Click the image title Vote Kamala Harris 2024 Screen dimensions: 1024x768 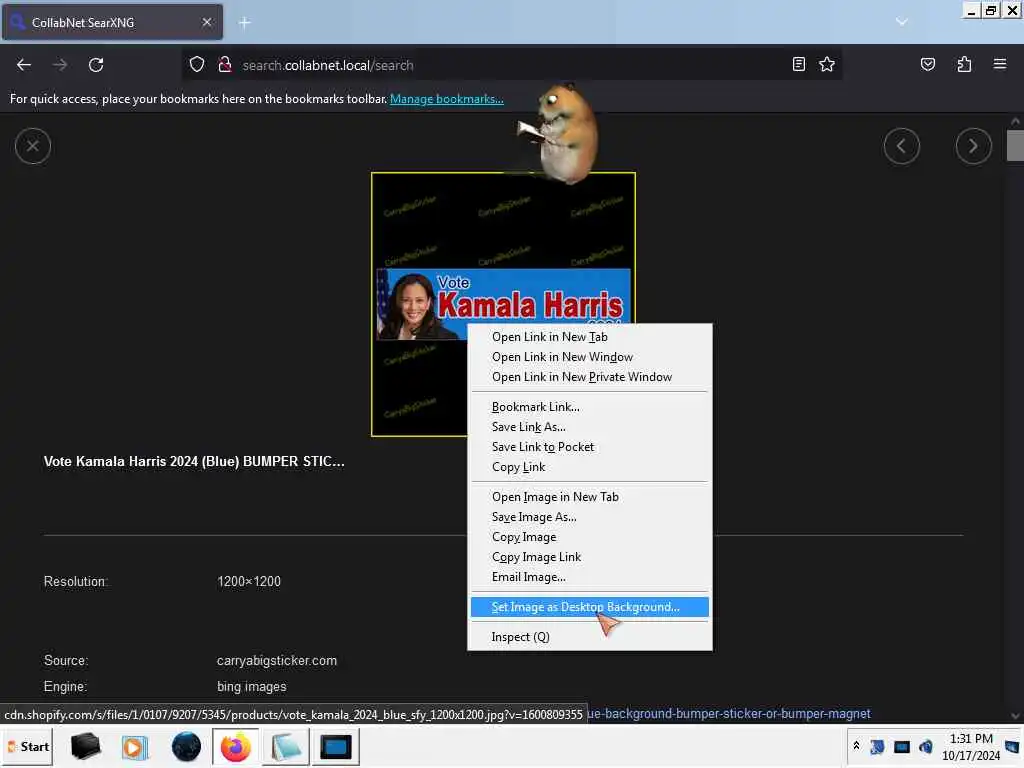tap(194, 462)
